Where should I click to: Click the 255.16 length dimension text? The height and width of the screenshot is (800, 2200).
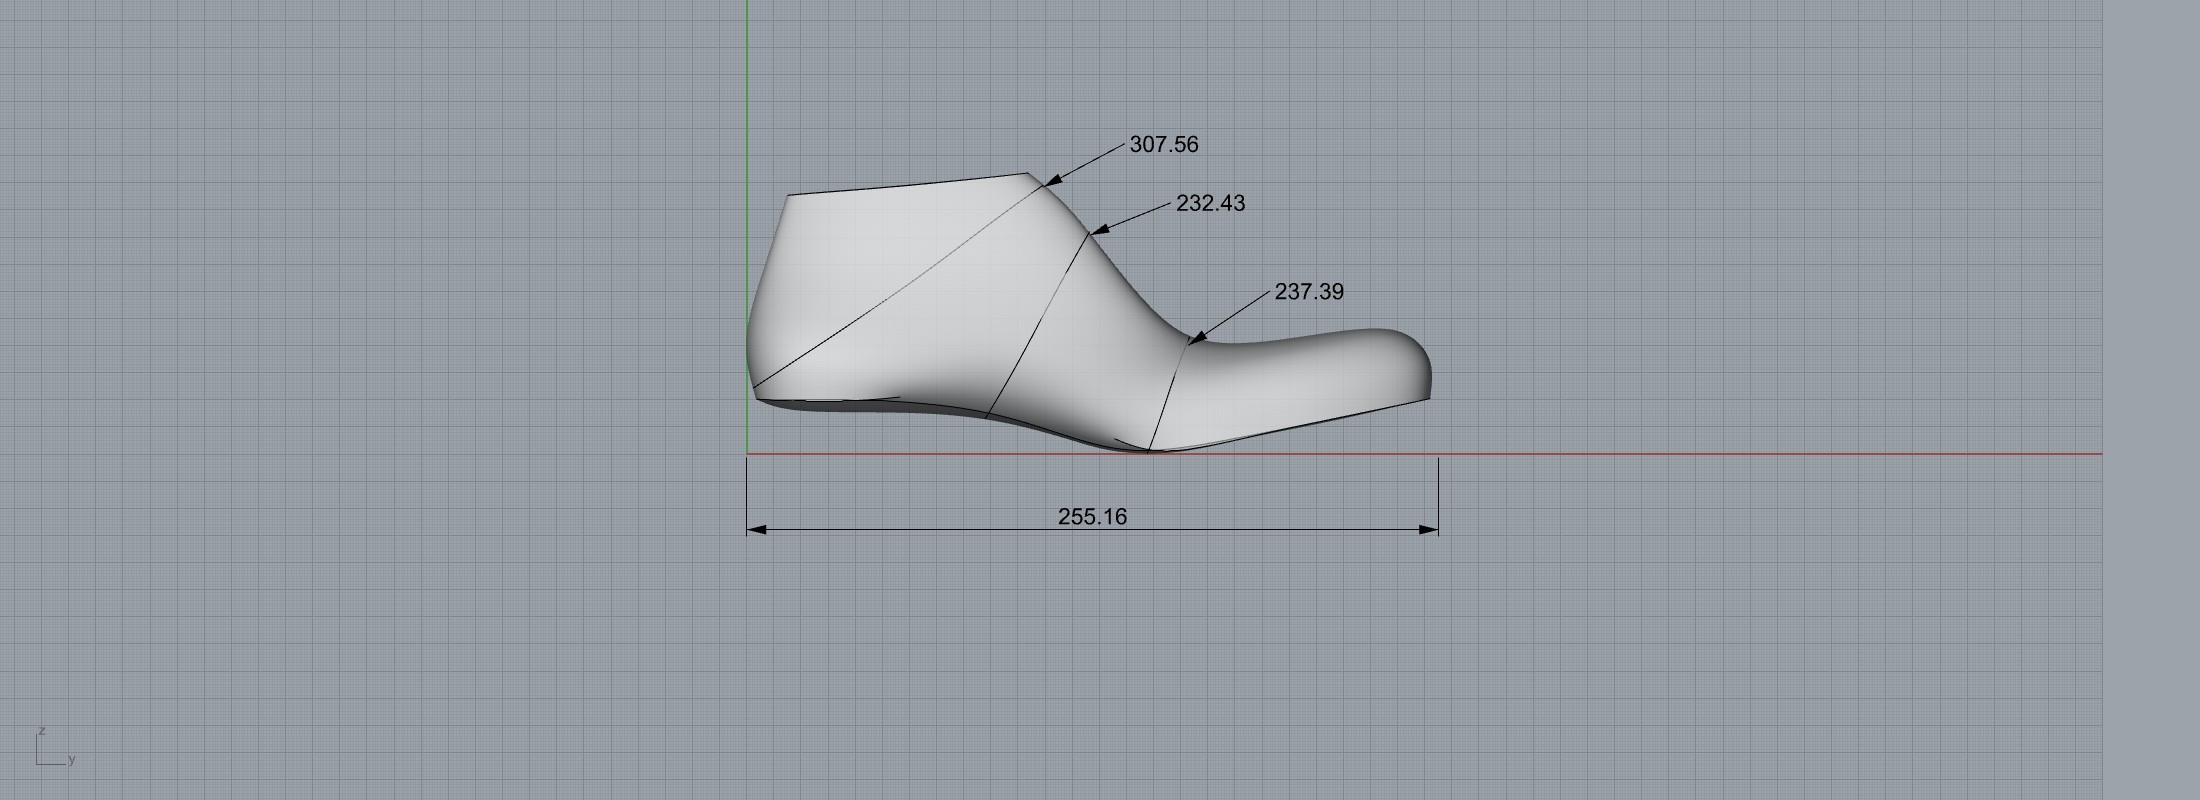[x=1092, y=517]
